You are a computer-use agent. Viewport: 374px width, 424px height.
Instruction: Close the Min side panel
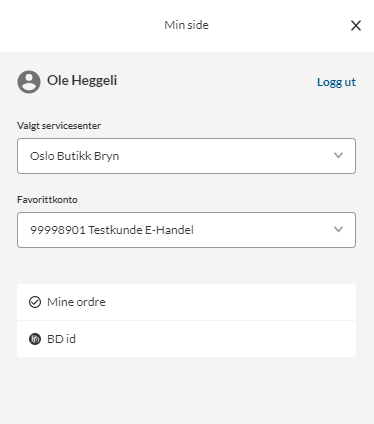356,25
